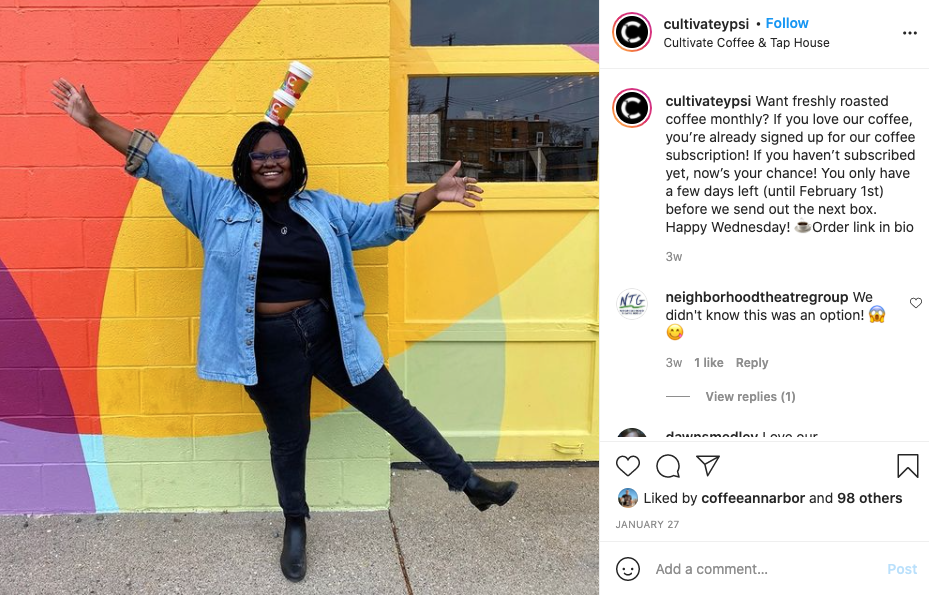929x595 pixels.
Task: Open three-dot more options menu
Action: coord(910,33)
